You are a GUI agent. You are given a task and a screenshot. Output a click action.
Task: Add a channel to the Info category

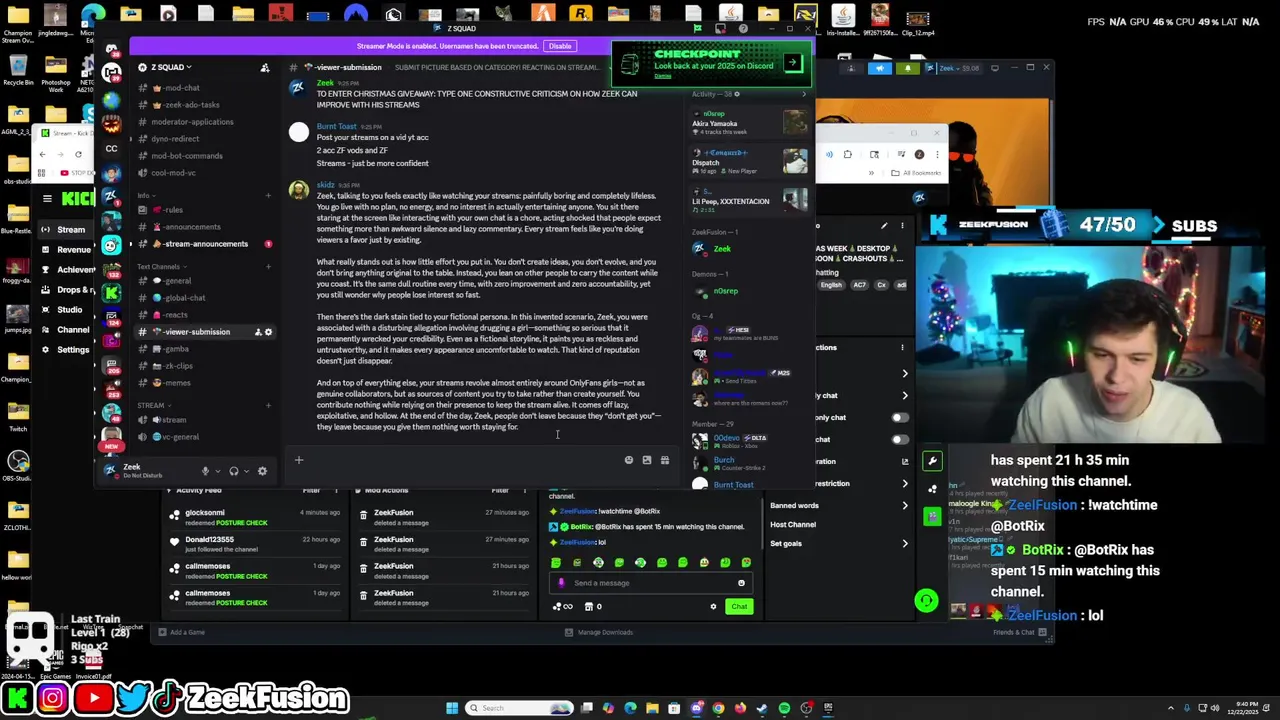[x=268, y=195]
